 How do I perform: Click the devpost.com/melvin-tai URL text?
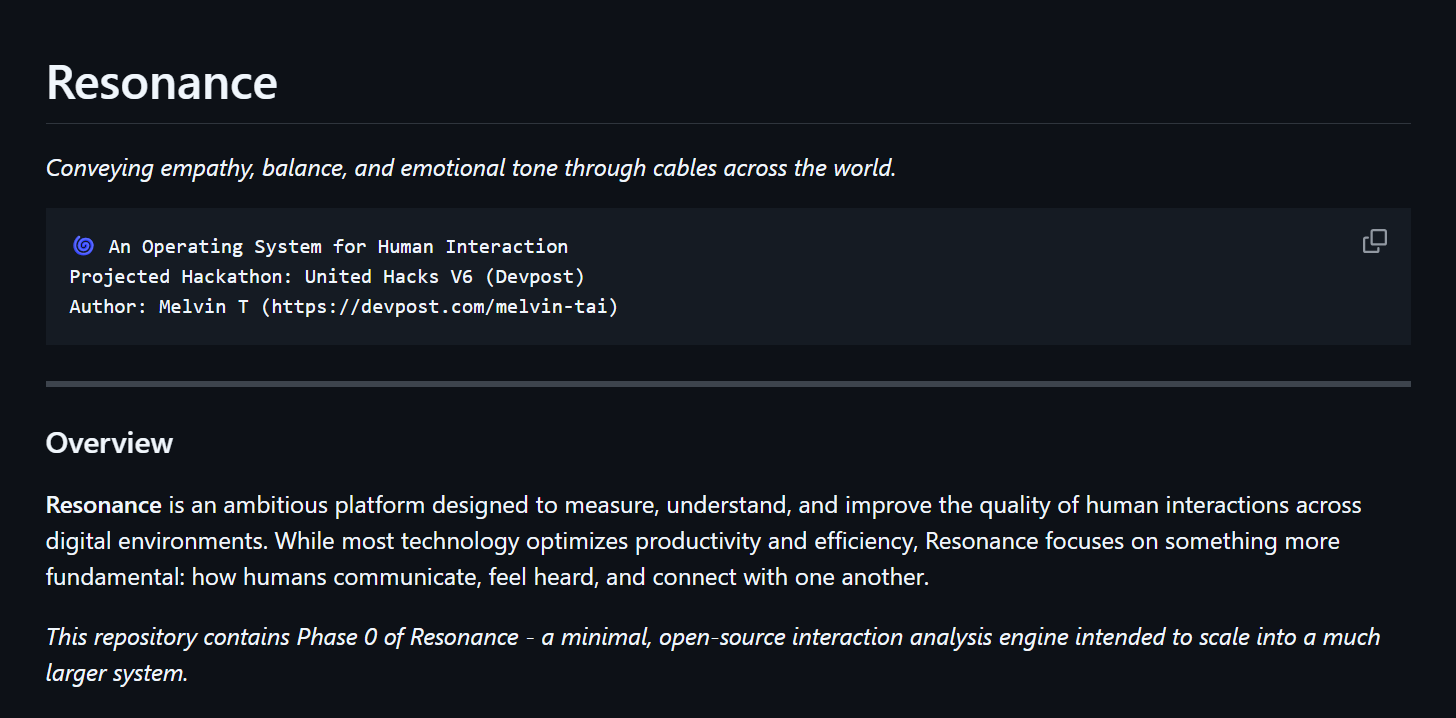click(440, 306)
